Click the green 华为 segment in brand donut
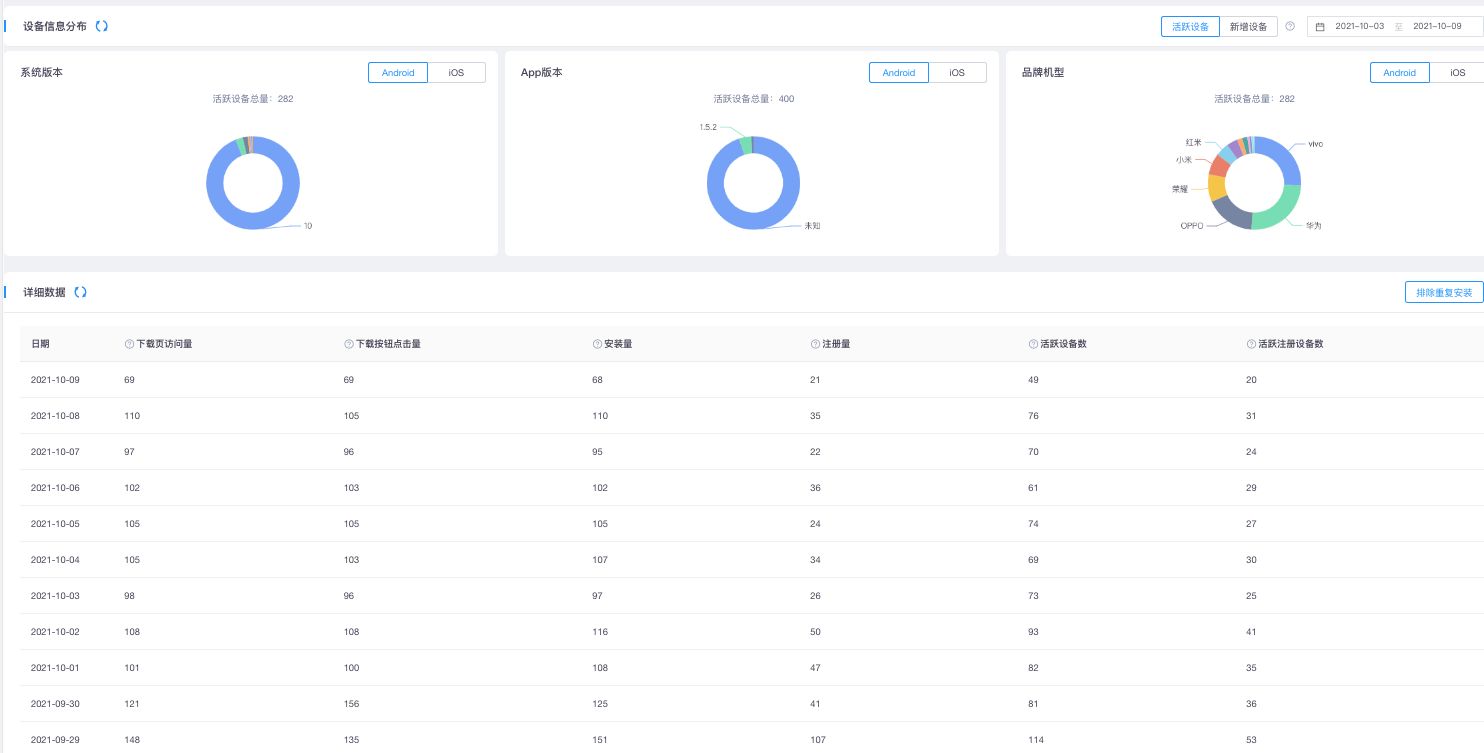 [1281, 209]
